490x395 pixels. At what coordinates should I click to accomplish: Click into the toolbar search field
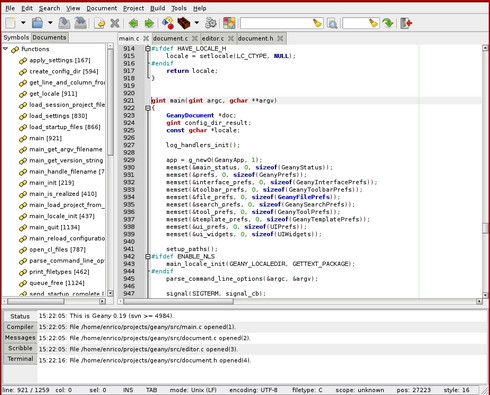(x=276, y=23)
